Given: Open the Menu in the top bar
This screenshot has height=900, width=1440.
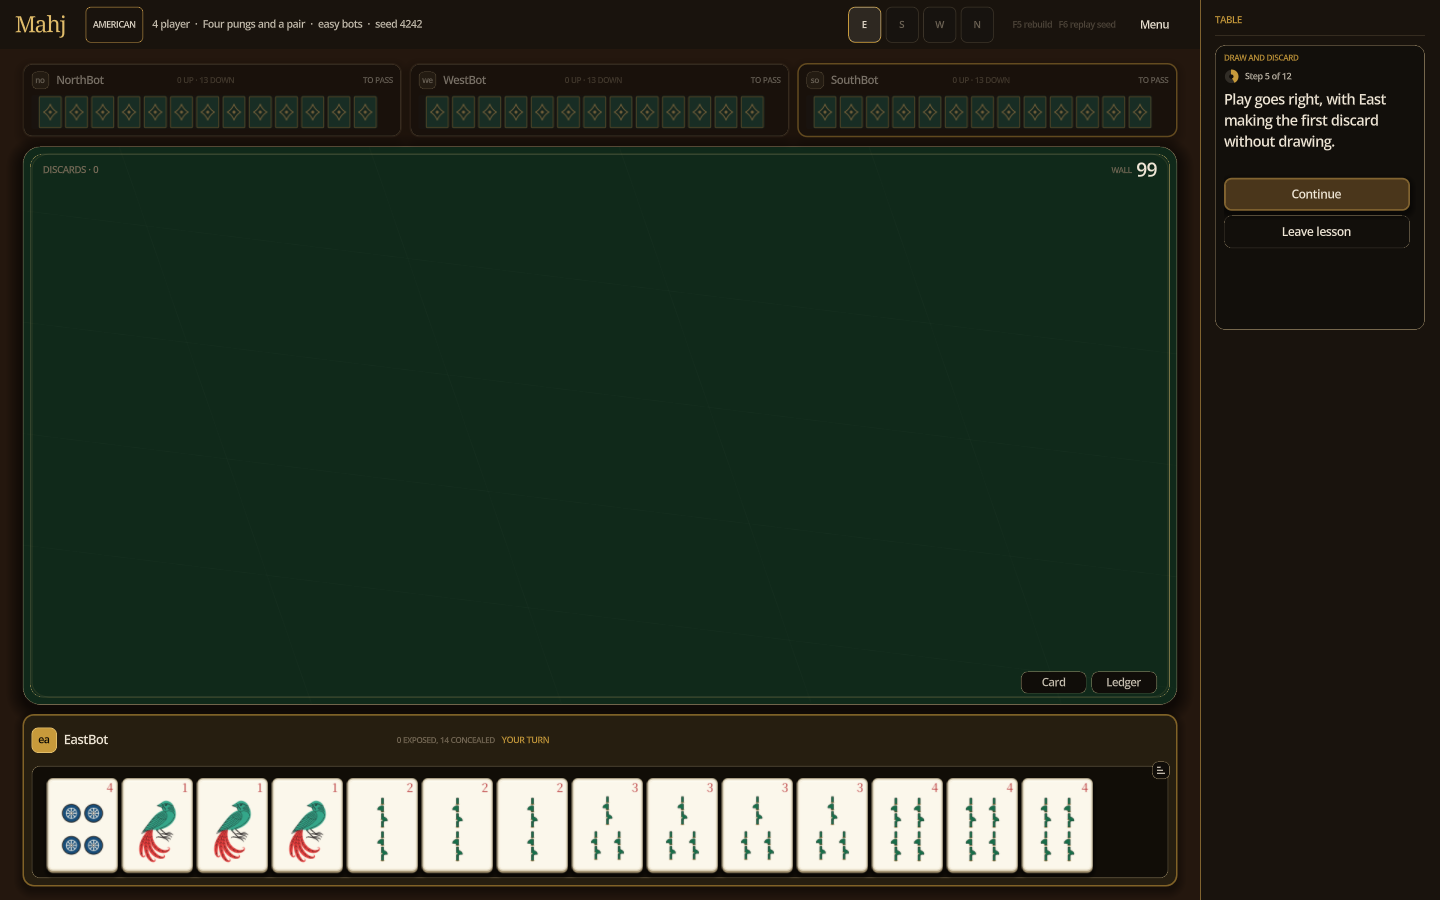Looking at the screenshot, I should coord(1154,25).
